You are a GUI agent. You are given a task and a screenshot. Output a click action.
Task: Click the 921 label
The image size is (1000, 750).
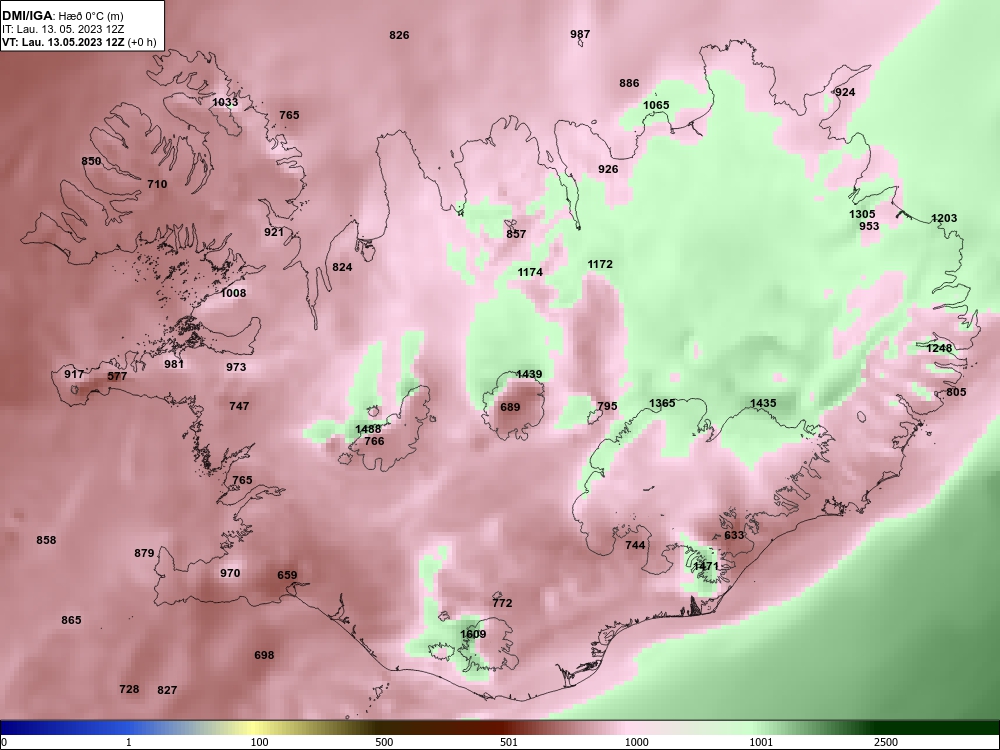pyautogui.click(x=274, y=232)
